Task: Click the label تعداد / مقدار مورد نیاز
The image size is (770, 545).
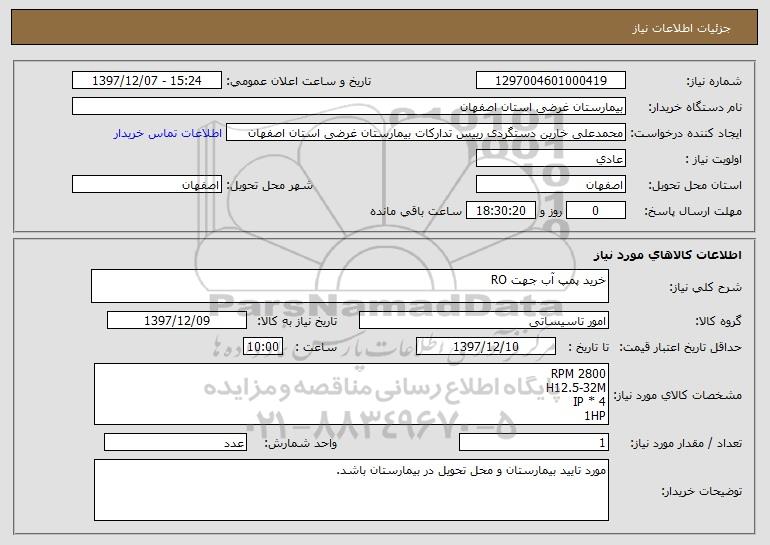Action: [x=686, y=443]
